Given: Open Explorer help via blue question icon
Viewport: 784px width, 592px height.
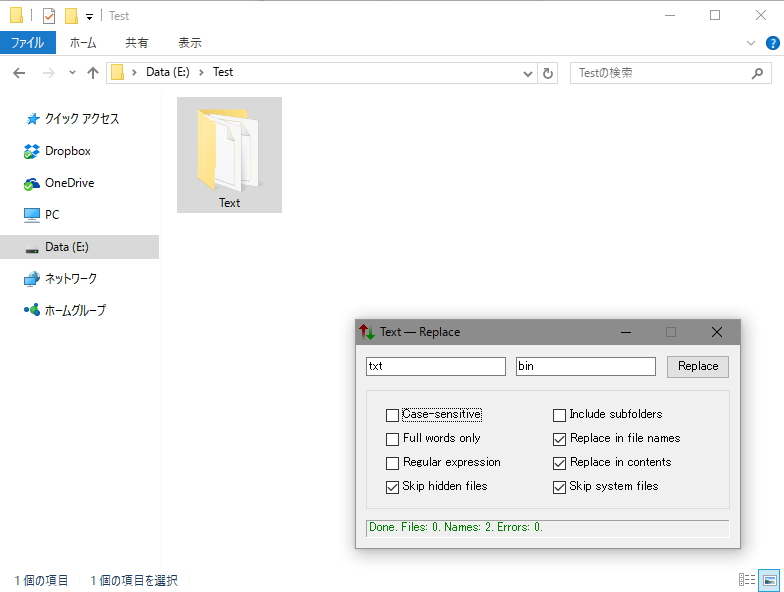Looking at the screenshot, I should [772, 43].
